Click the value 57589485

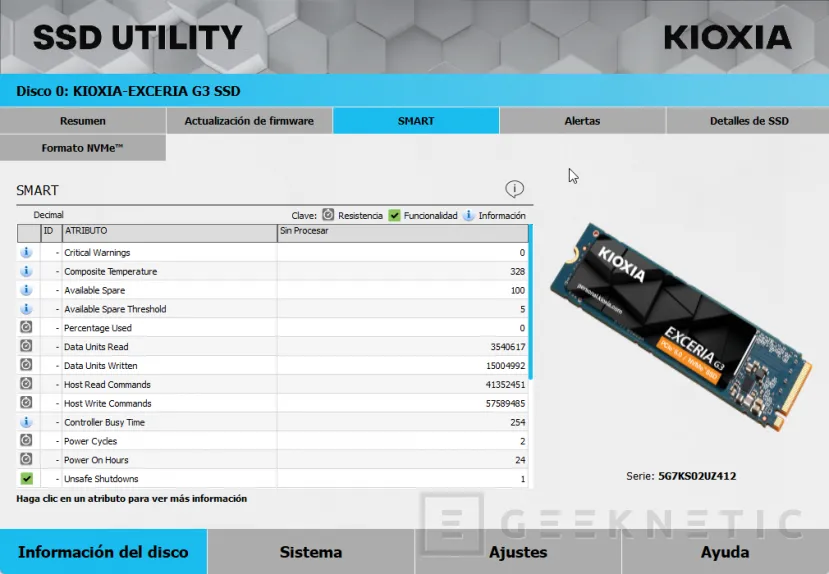click(x=505, y=403)
